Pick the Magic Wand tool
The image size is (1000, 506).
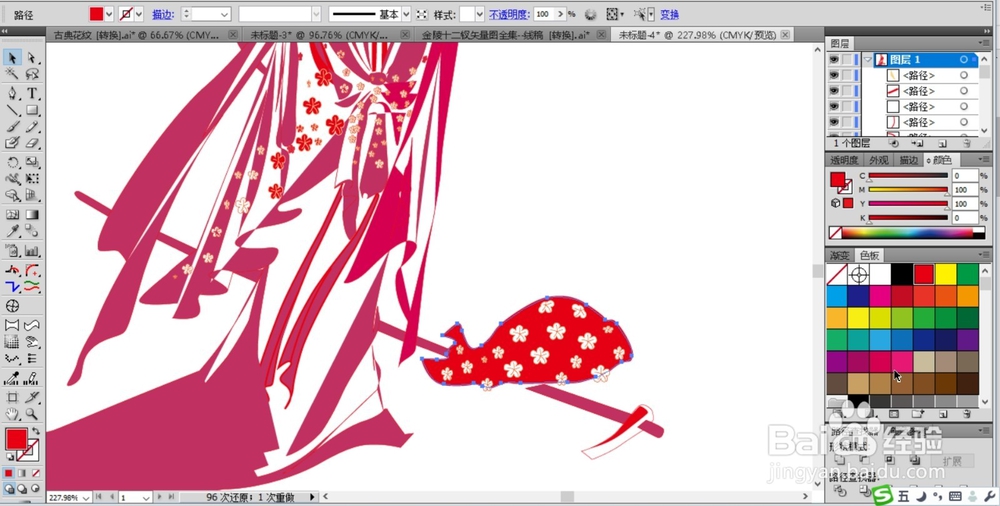pos(12,75)
